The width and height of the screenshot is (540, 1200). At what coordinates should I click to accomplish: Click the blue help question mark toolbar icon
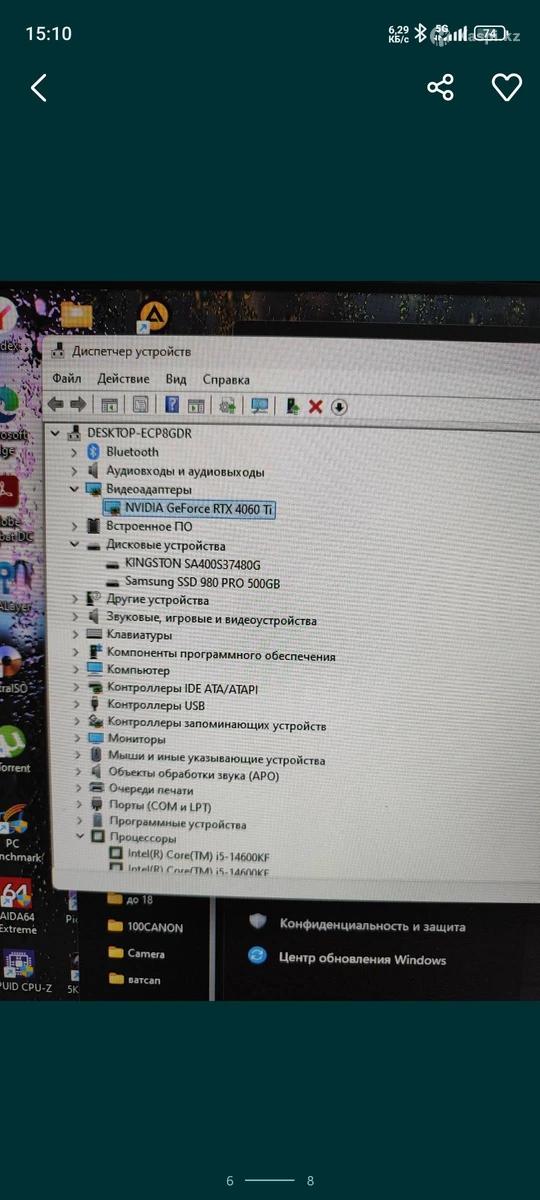pos(172,405)
